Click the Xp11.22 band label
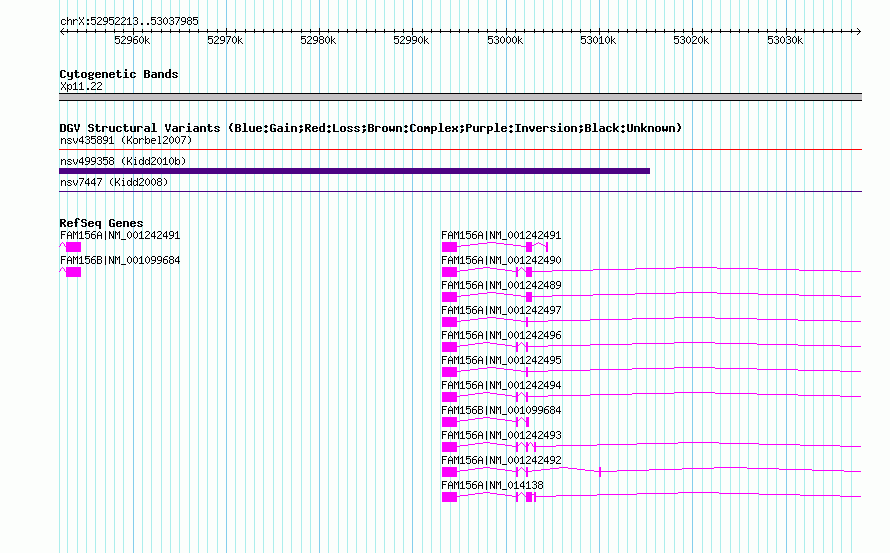The image size is (890, 553). (x=81, y=86)
